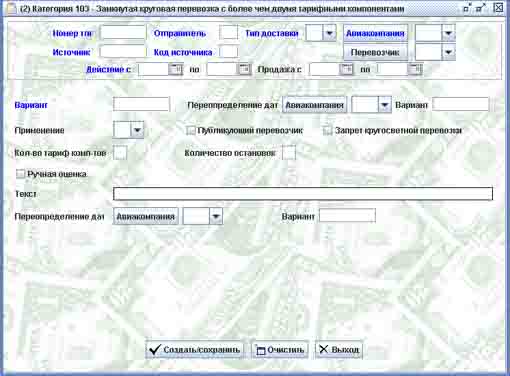Open calendar for Действие с date
This screenshot has width=510, height=376.
point(175,69)
